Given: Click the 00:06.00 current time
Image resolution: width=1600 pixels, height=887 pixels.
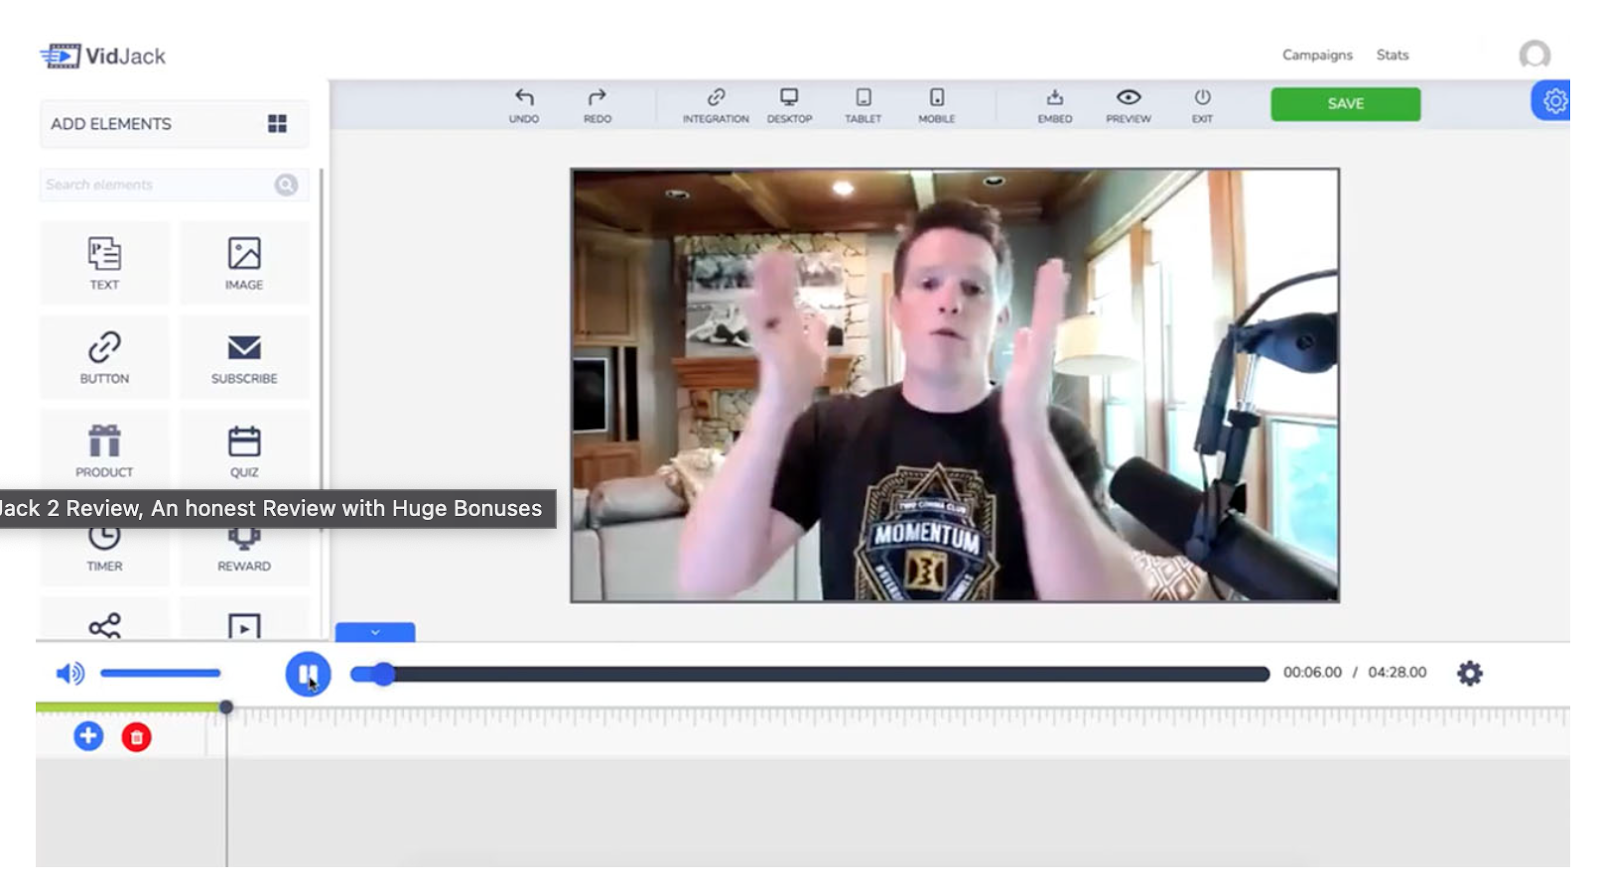Looking at the screenshot, I should [x=1312, y=672].
